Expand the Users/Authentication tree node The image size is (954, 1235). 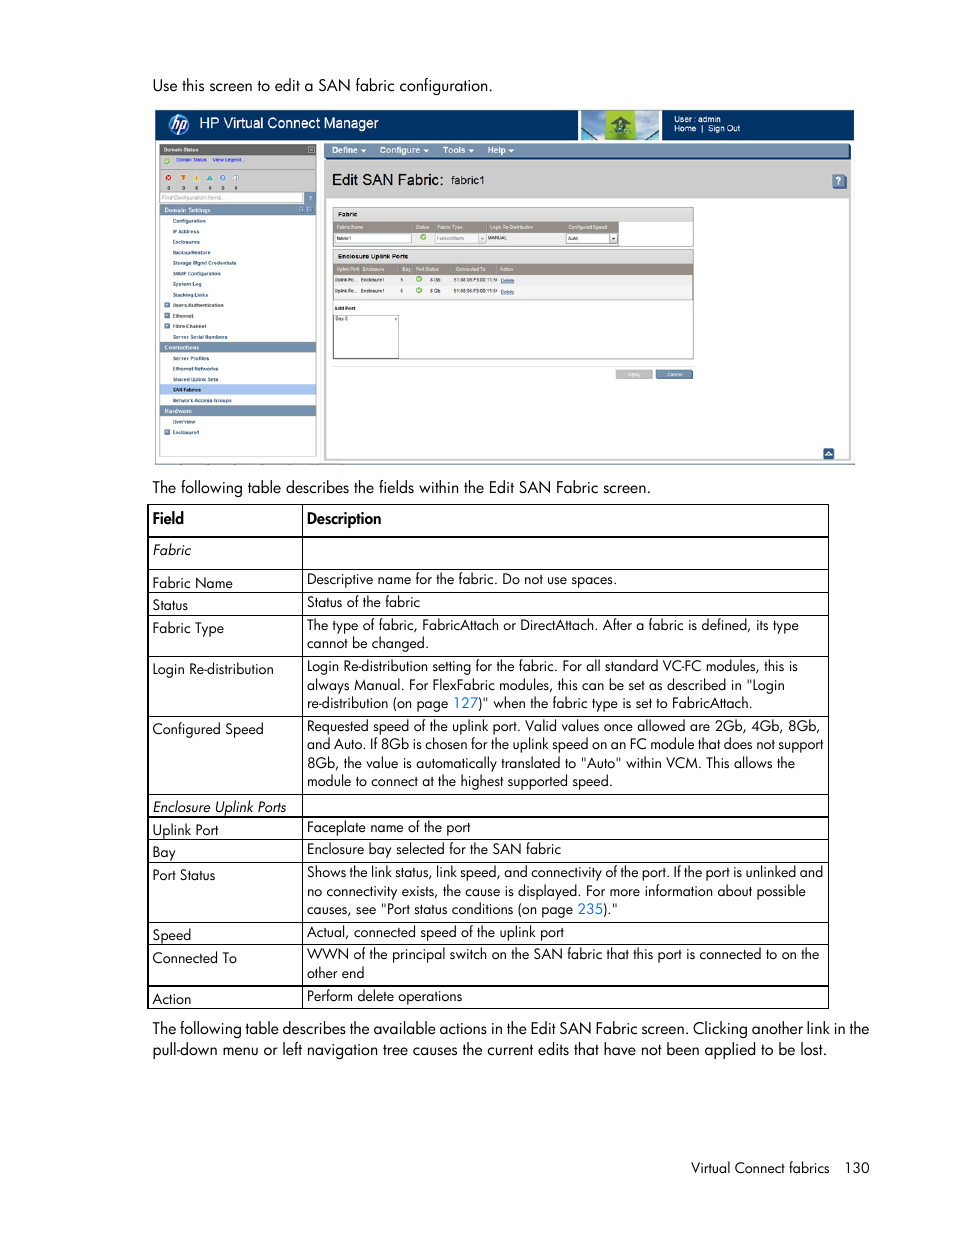167,305
